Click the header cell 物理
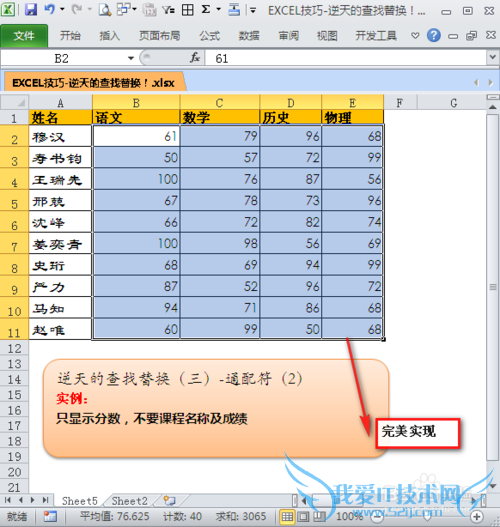The image size is (500, 527). pyautogui.click(x=352, y=118)
